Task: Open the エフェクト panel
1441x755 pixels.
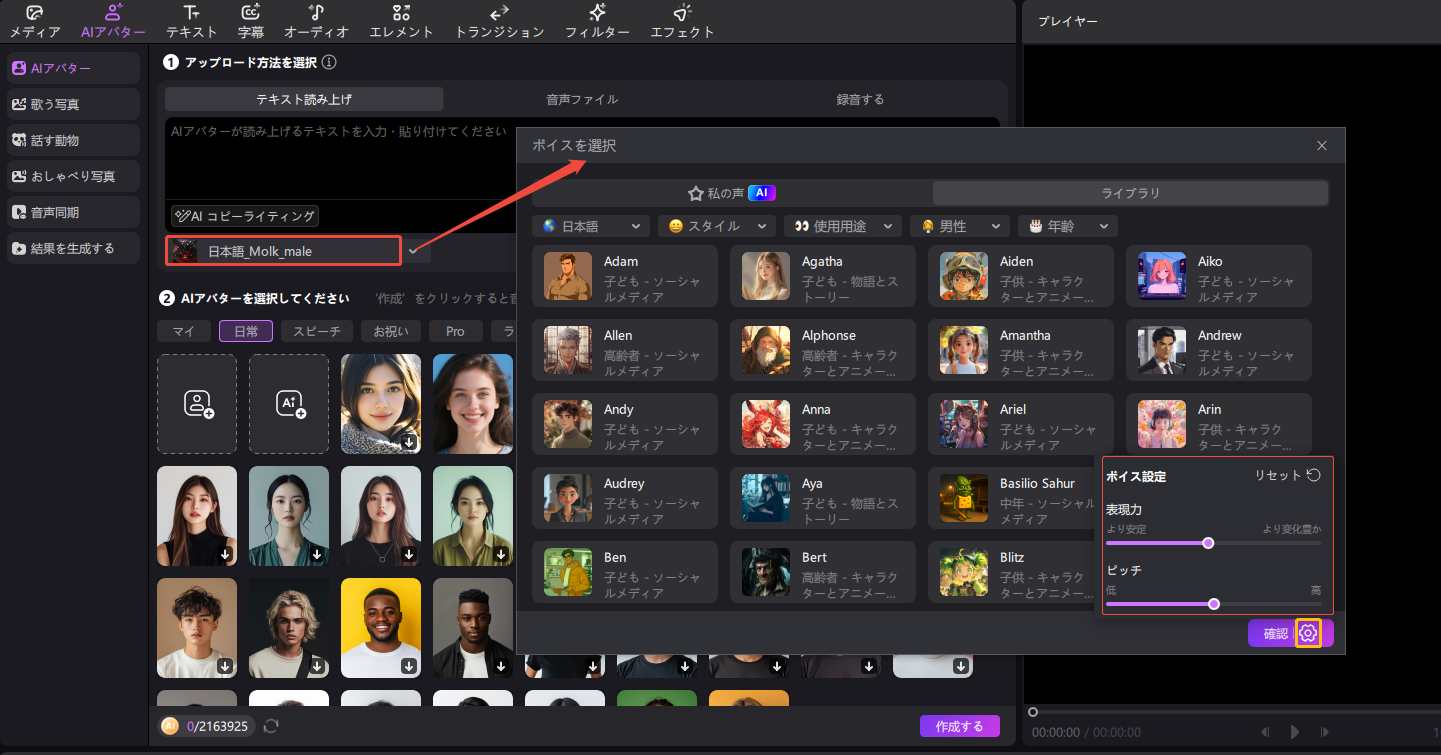Action: (x=683, y=21)
